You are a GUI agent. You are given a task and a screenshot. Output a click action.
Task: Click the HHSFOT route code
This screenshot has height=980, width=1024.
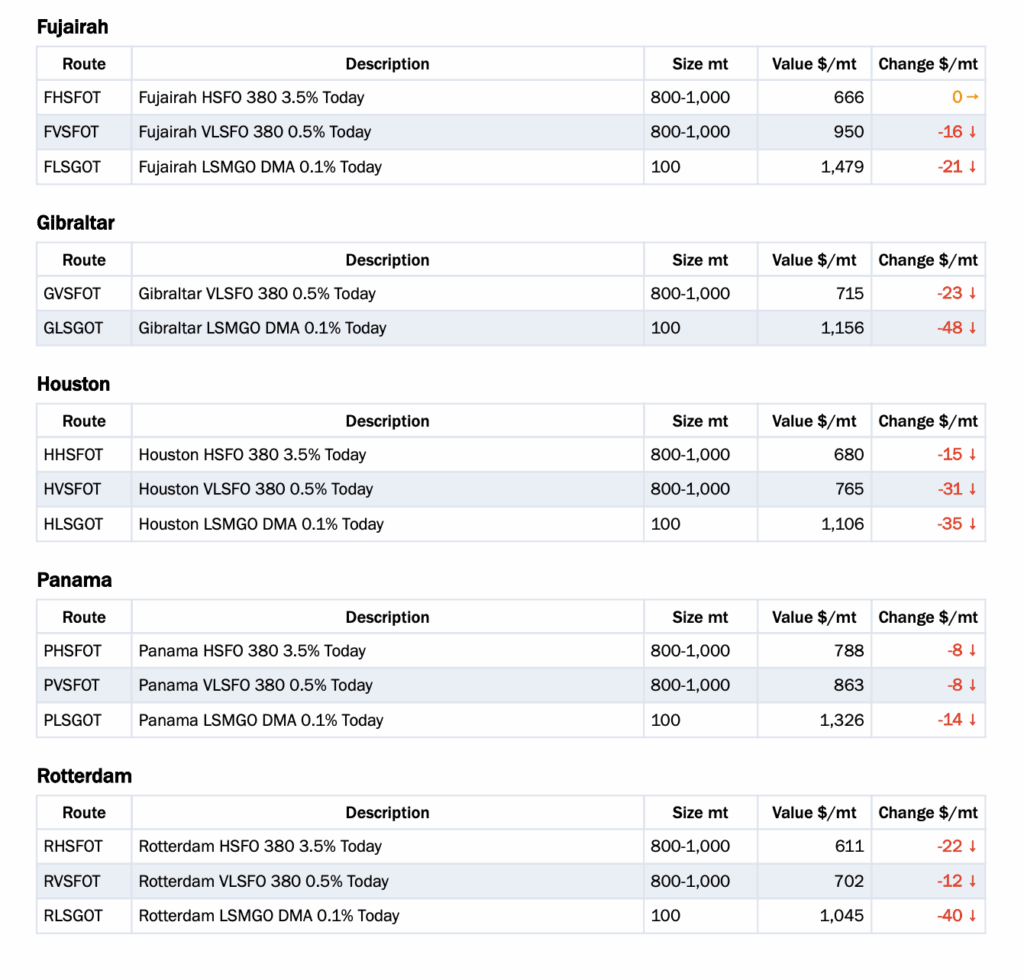(x=73, y=454)
